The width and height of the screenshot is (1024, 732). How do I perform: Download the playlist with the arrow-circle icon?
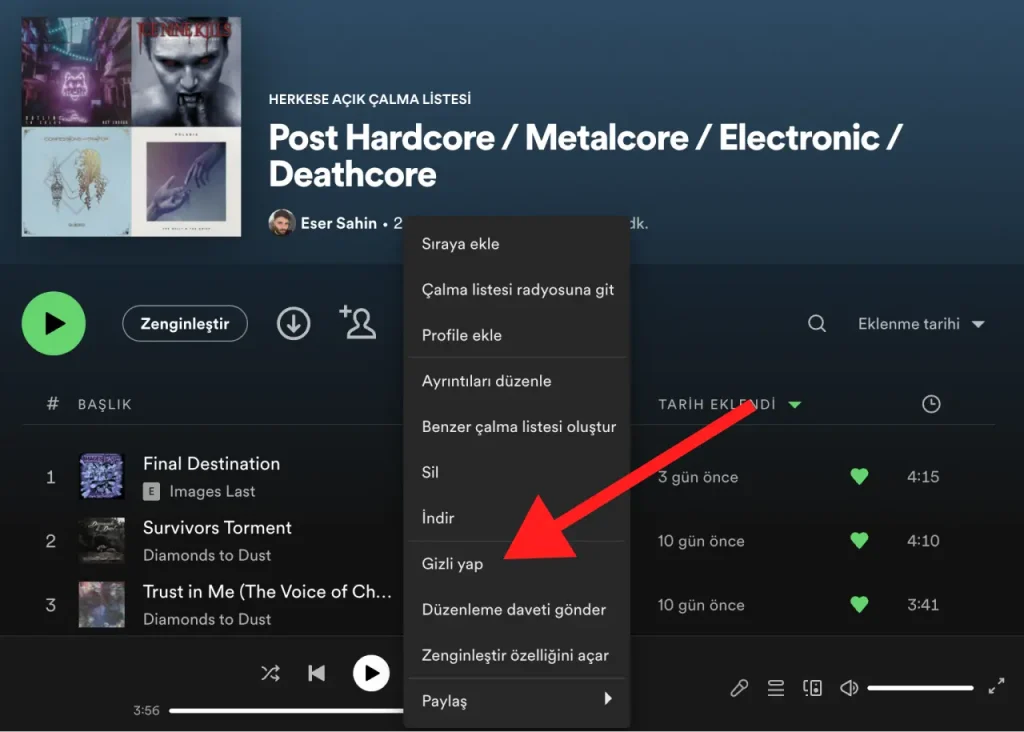(x=293, y=323)
